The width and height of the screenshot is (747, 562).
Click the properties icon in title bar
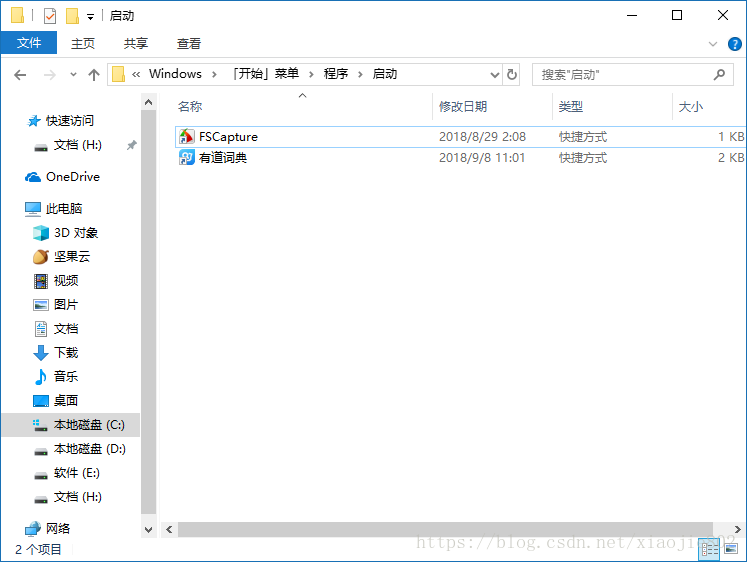click(50, 16)
